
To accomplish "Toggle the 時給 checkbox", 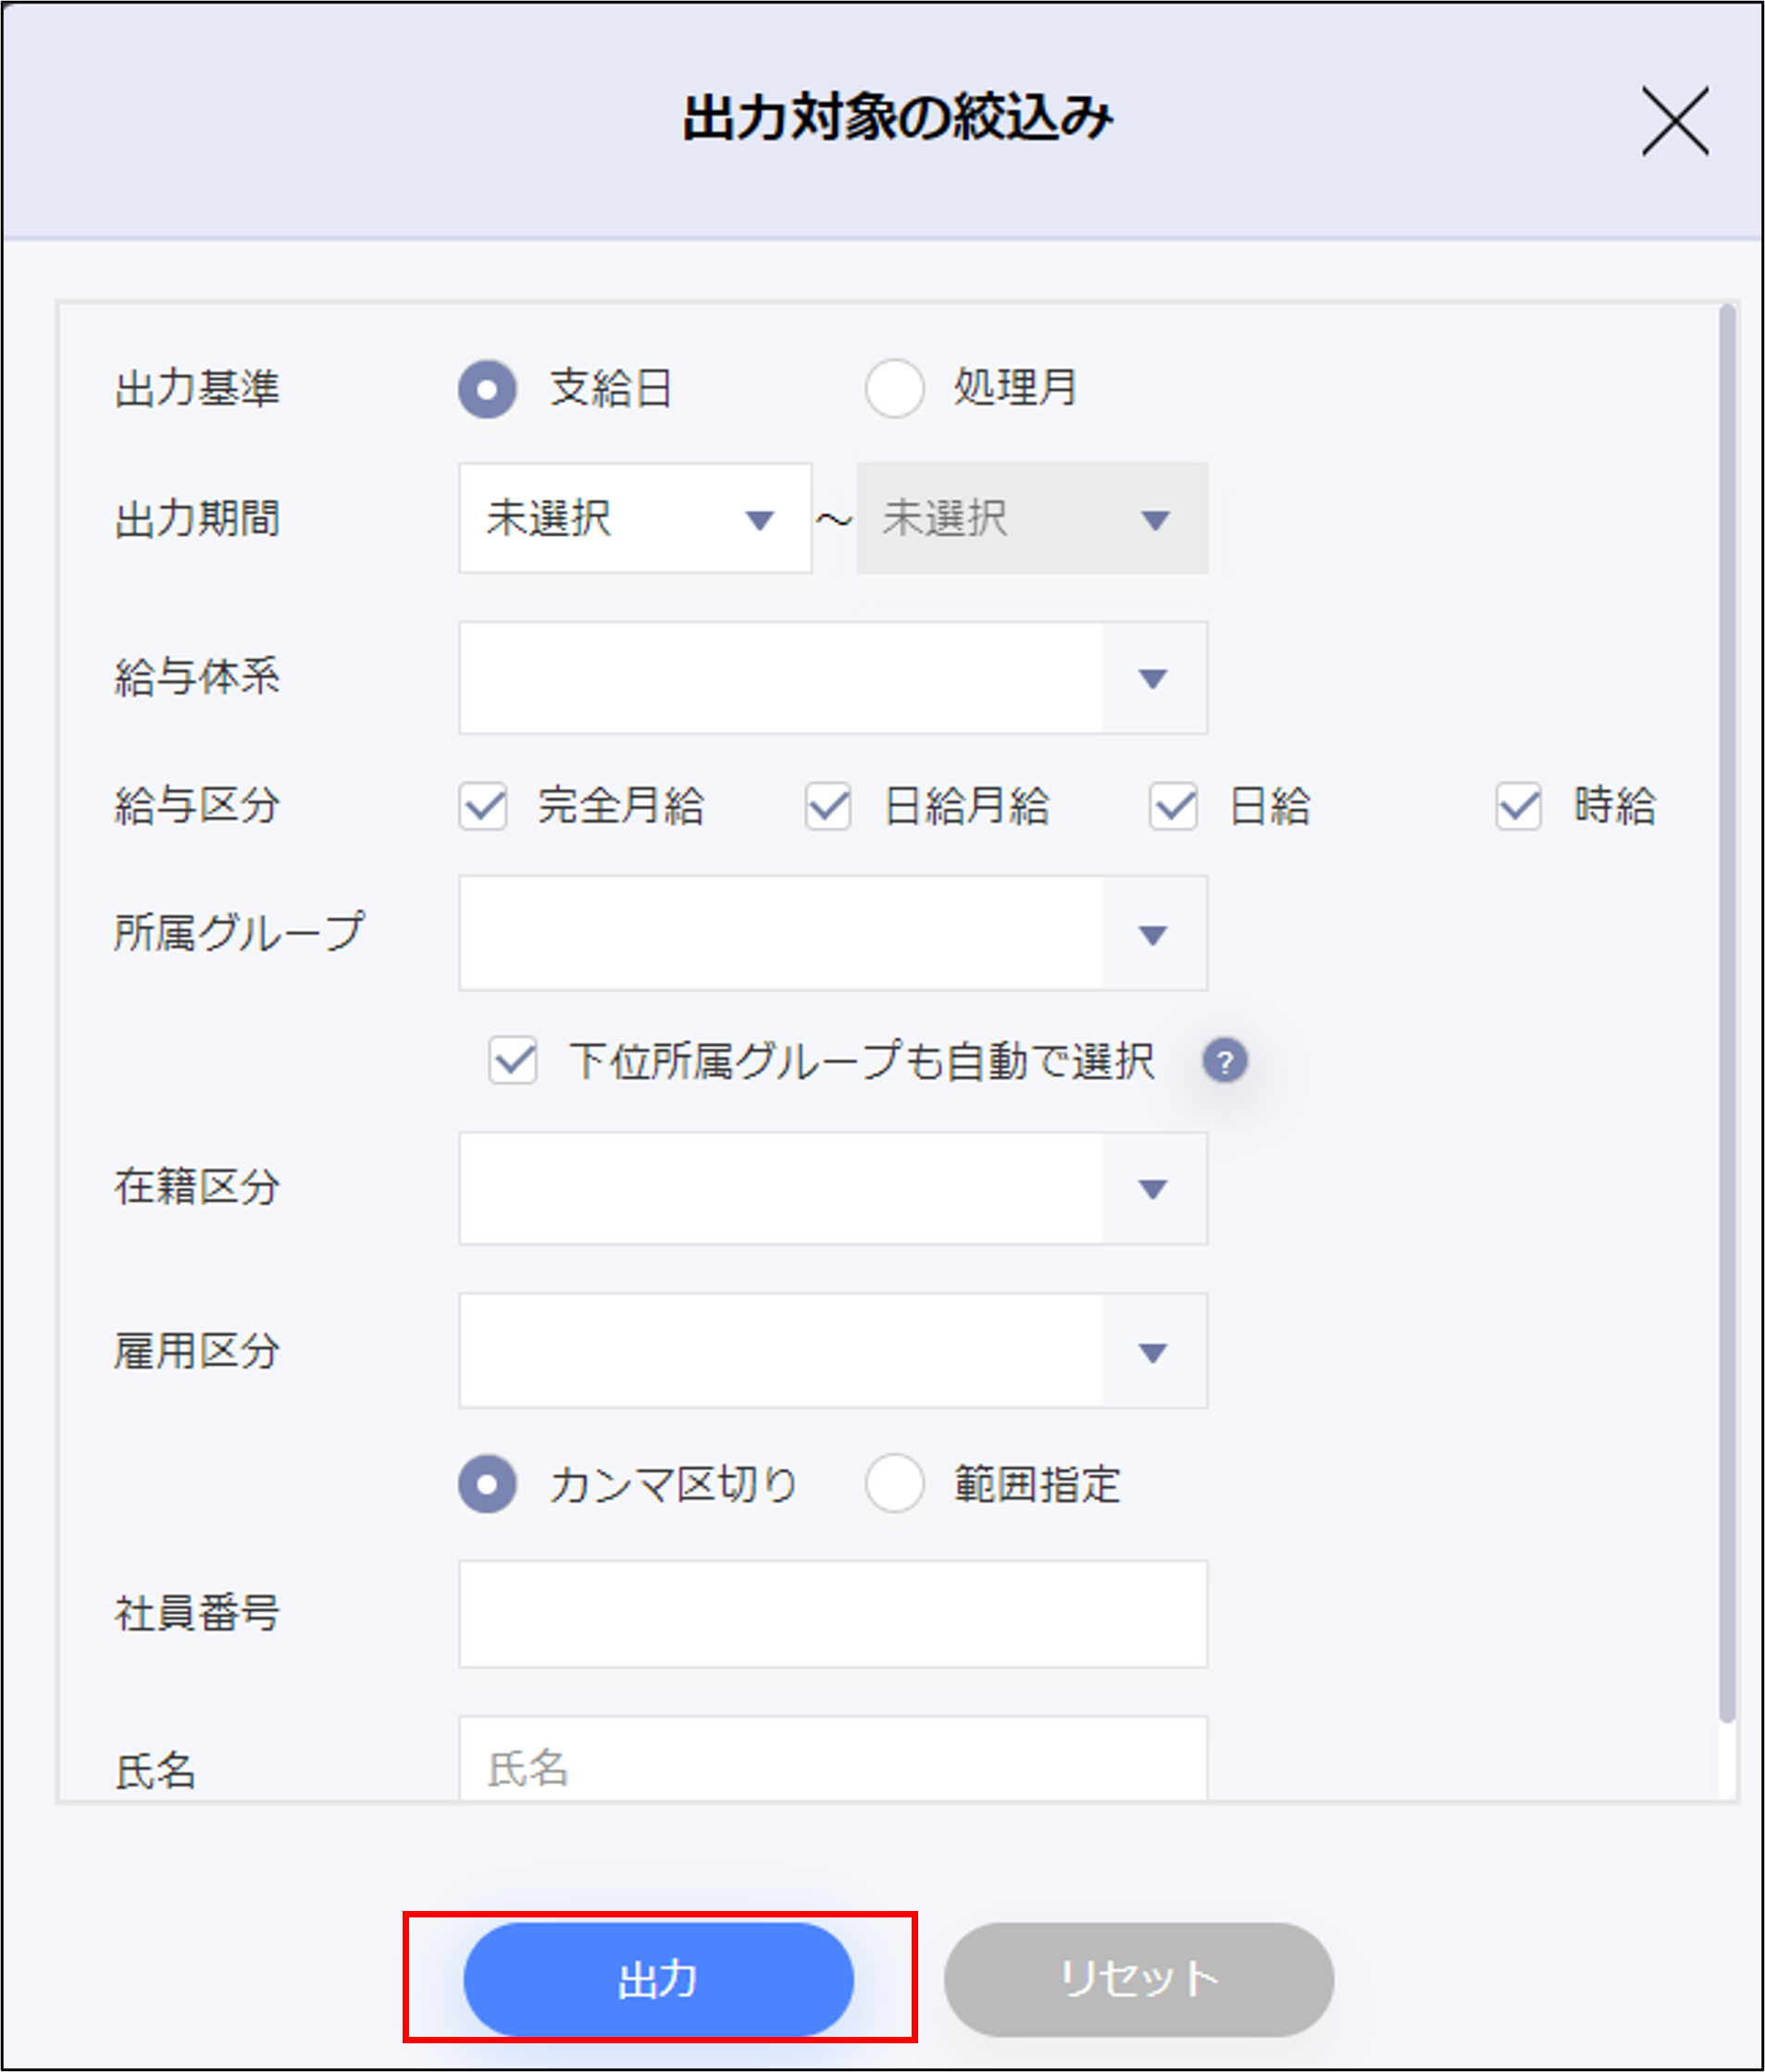I will (x=1518, y=806).
